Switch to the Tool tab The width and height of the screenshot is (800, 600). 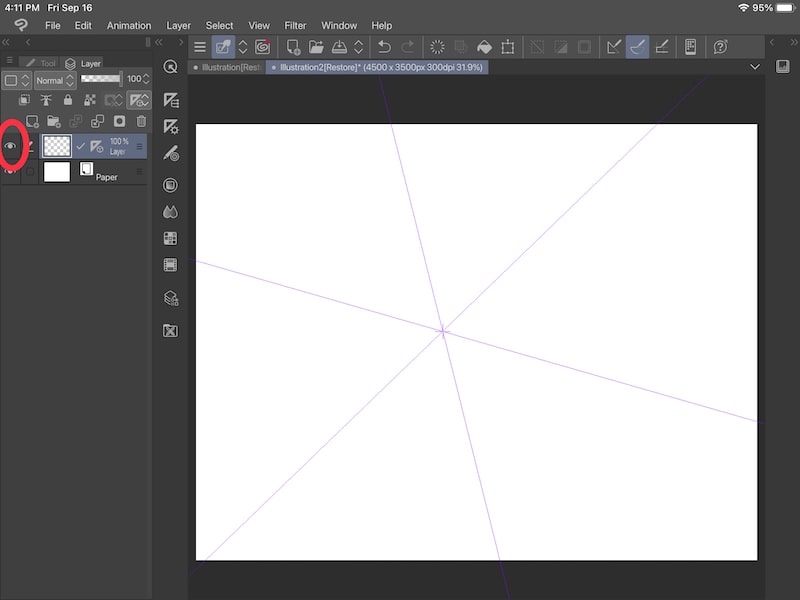pos(44,63)
